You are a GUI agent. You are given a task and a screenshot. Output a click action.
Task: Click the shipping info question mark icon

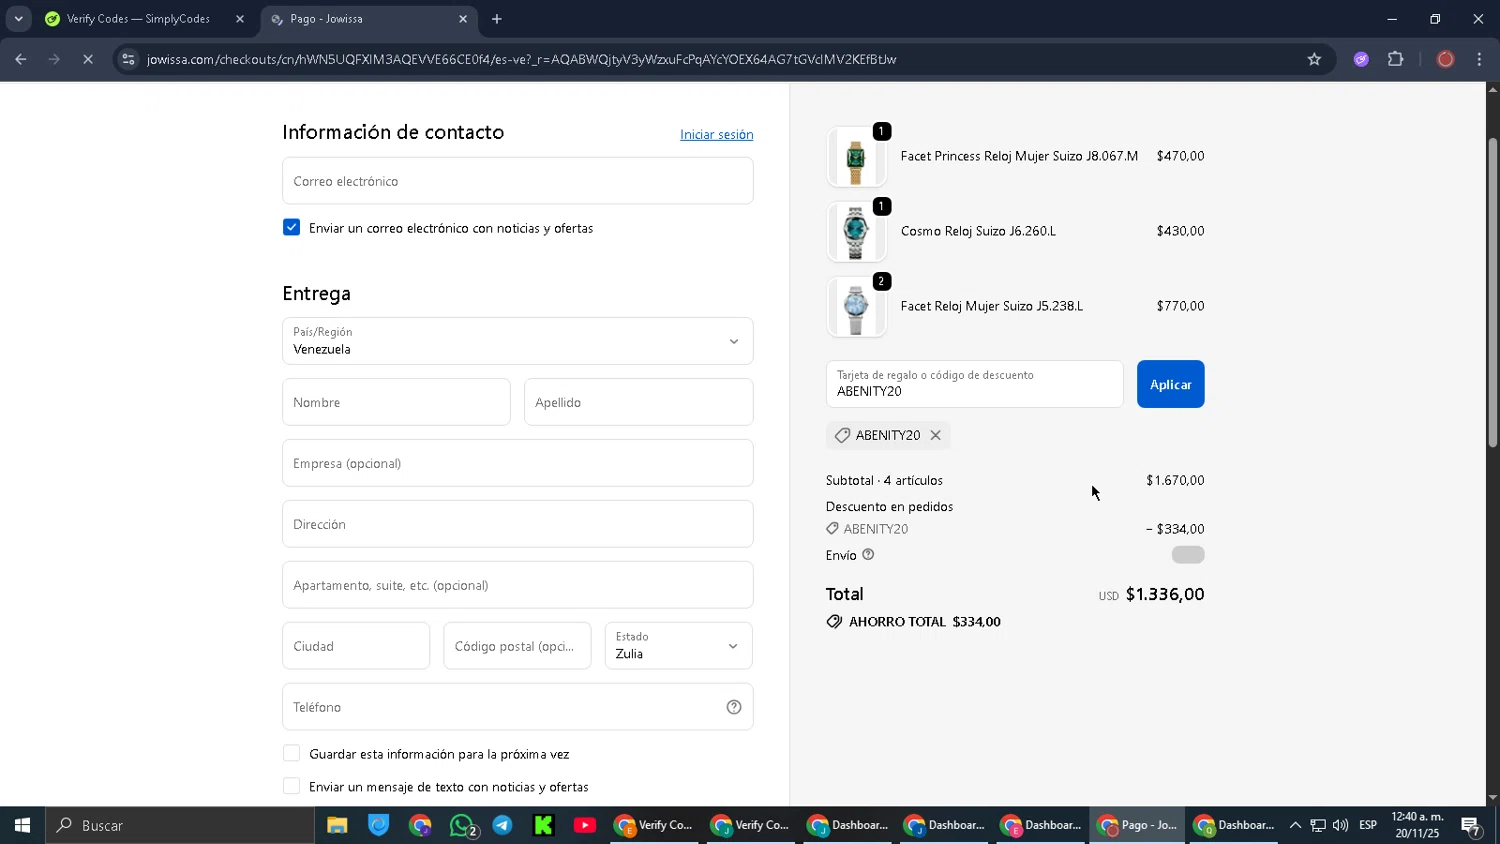tap(868, 555)
